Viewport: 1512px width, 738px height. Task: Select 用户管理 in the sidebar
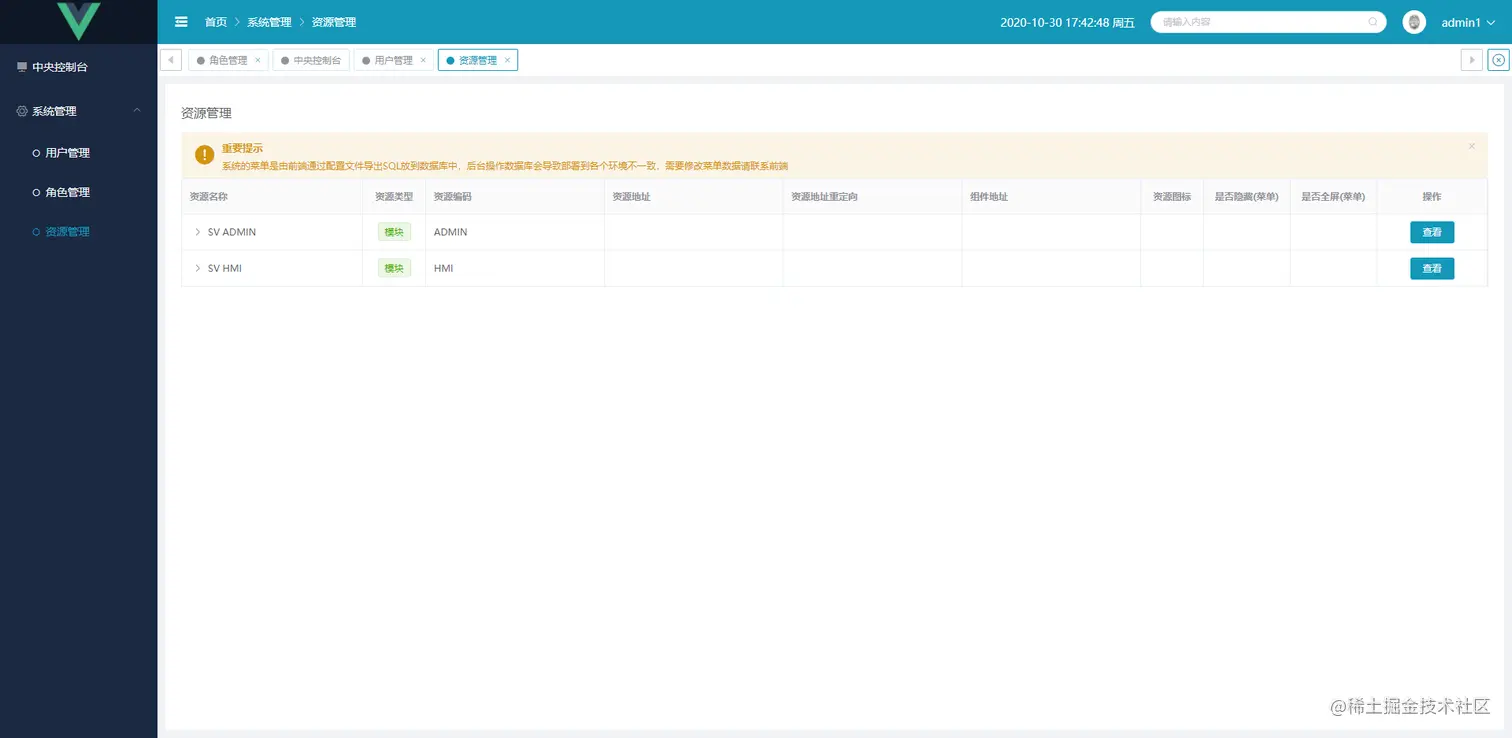78,153
